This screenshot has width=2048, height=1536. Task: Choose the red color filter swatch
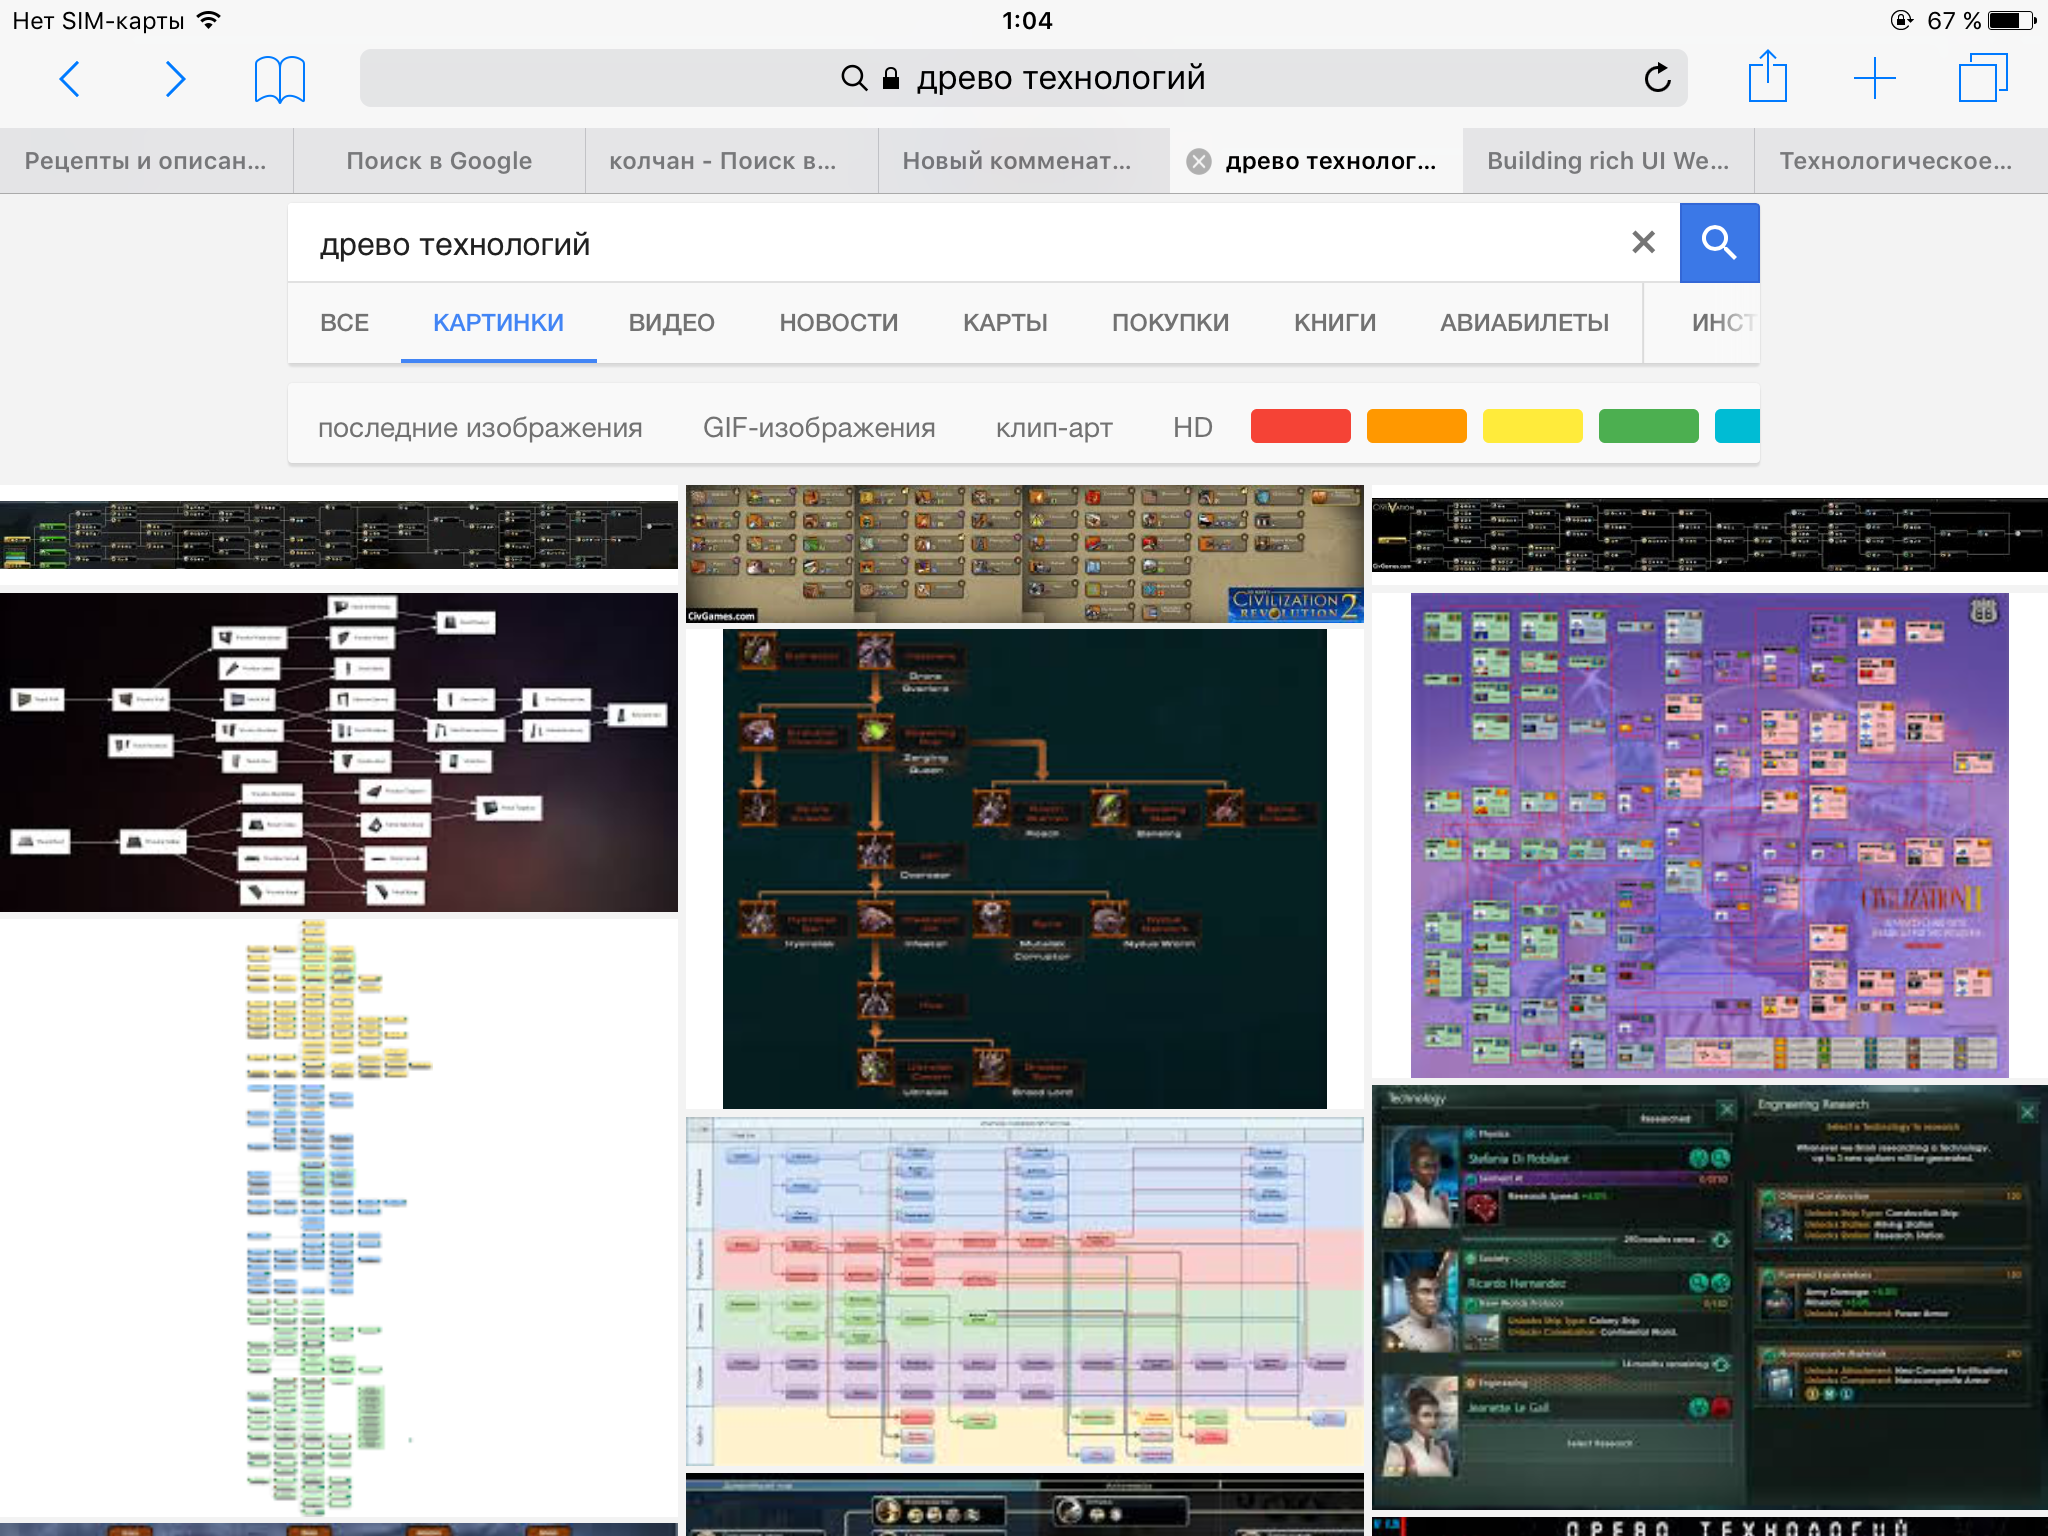[1300, 426]
